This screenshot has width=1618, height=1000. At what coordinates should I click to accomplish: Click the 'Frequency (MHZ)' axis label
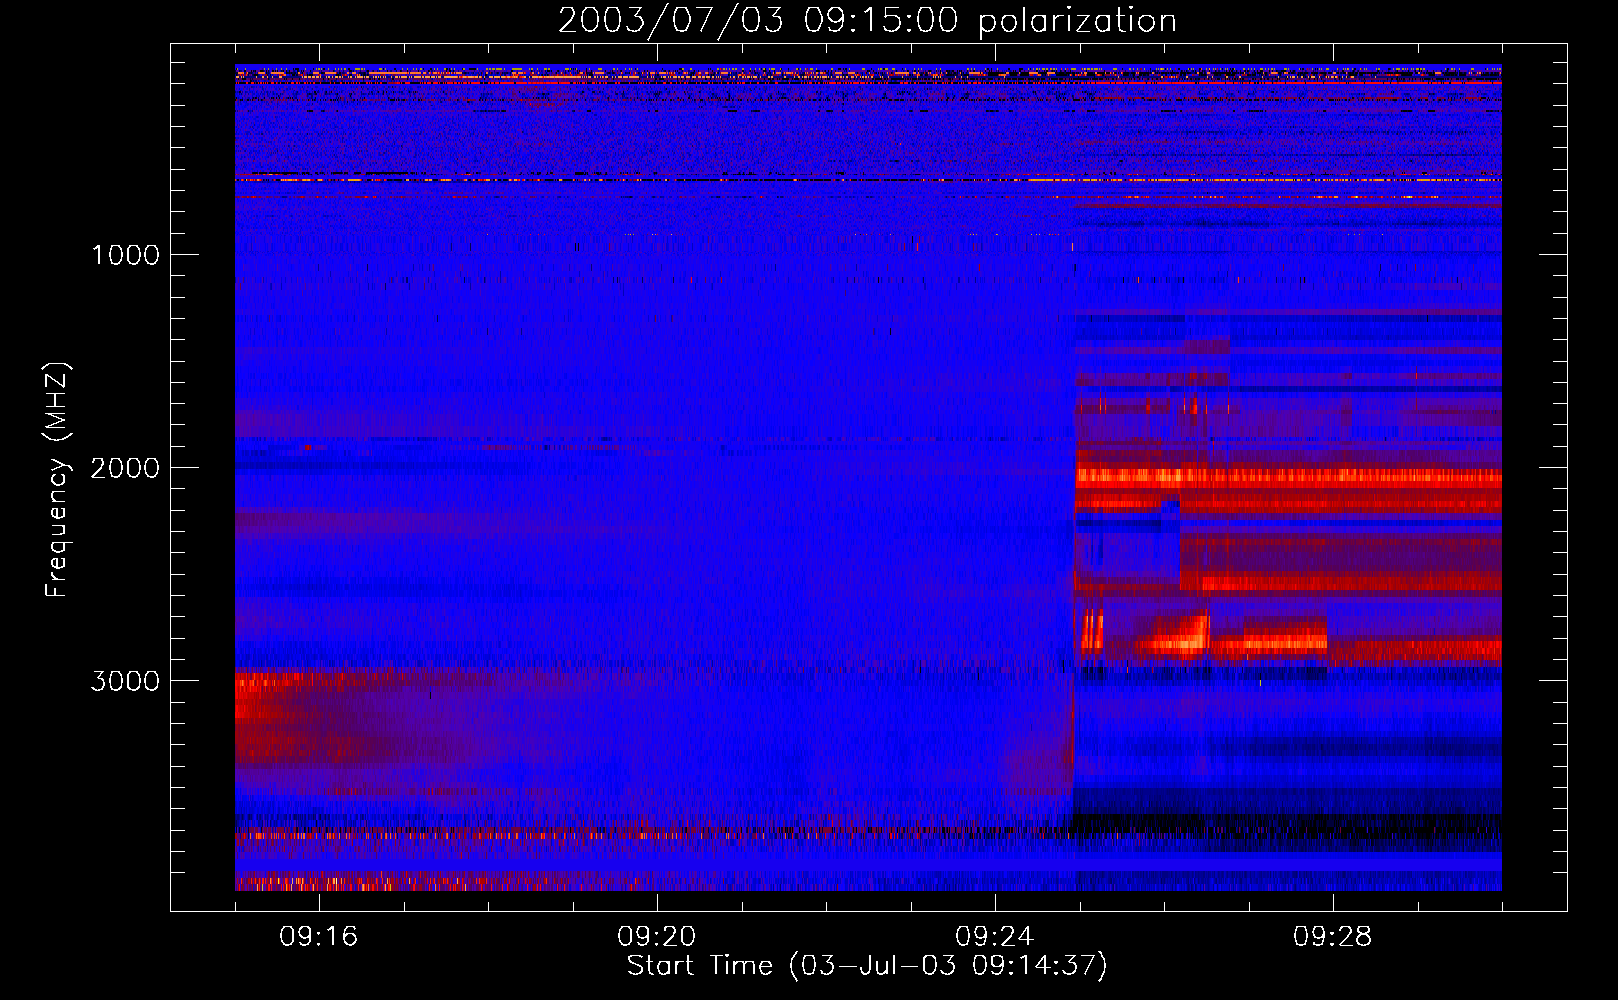click(57, 480)
